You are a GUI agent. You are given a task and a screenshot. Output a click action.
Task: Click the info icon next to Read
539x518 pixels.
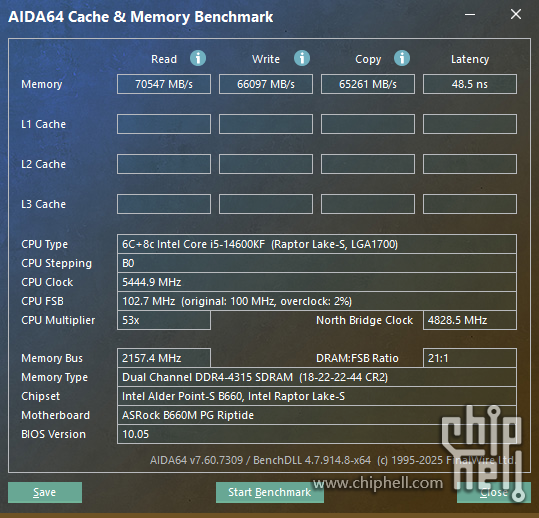tap(198, 58)
